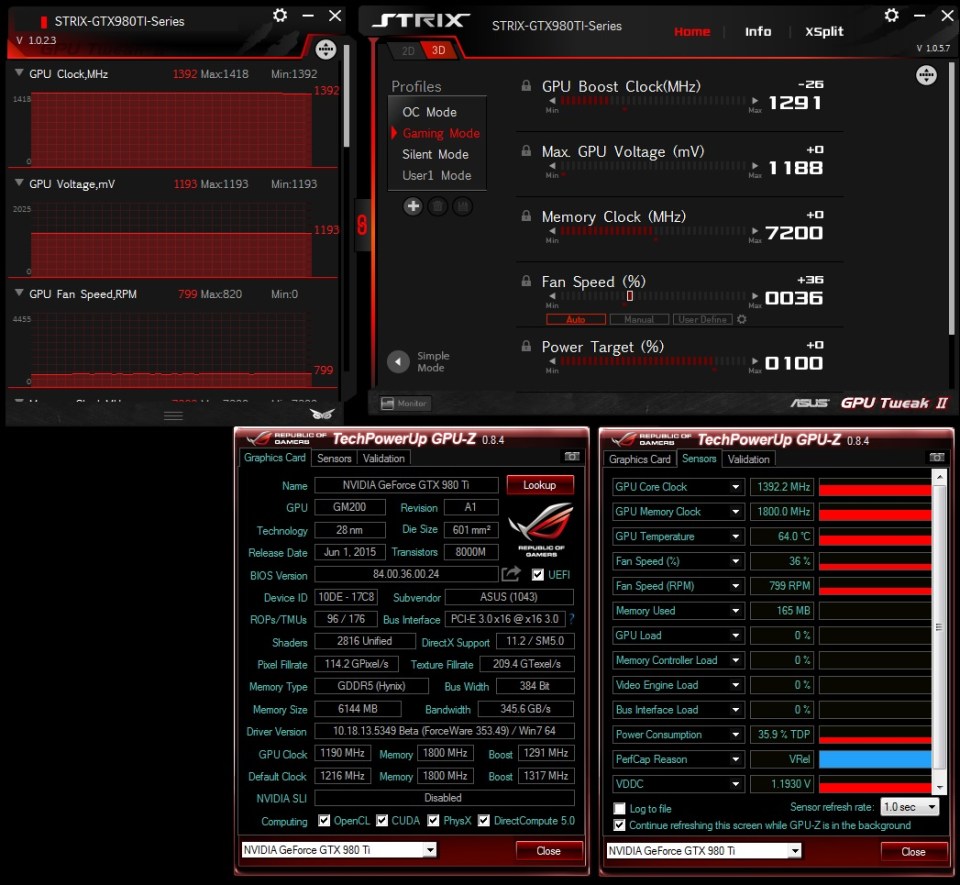960x885 pixels.
Task: Open the XSplit tab
Action: pyautogui.click(x=824, y=31)
